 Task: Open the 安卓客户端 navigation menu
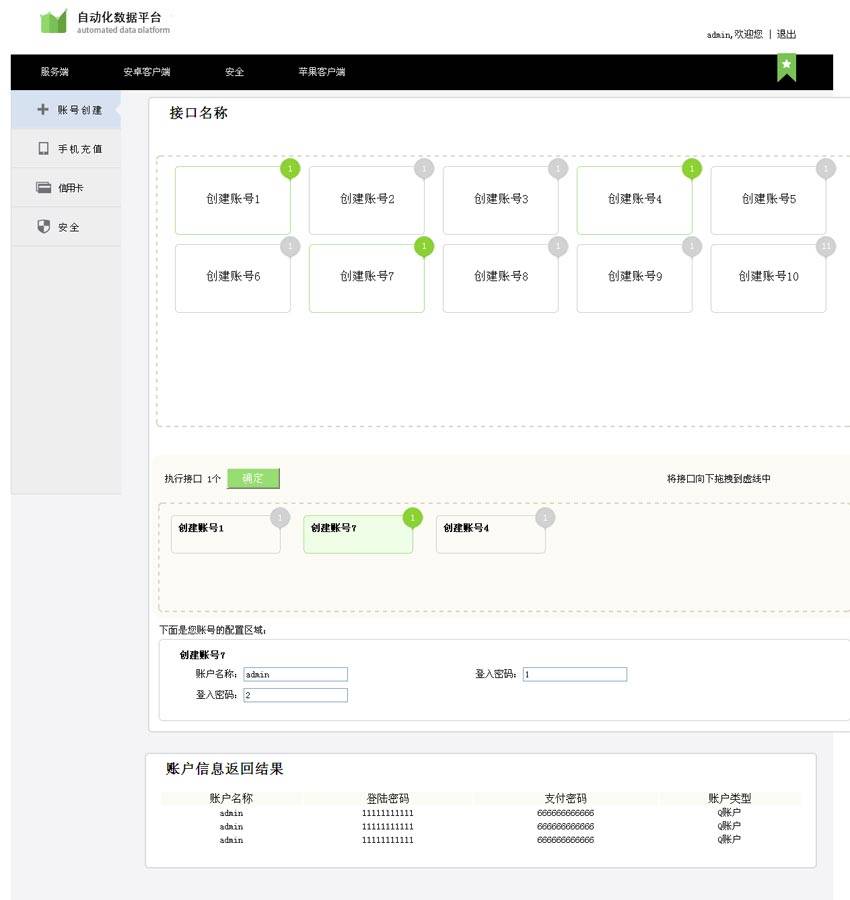click(146, 72)
